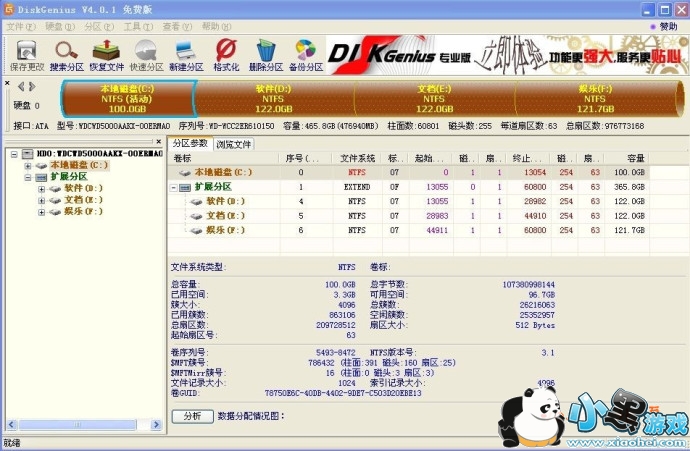This screenshot has width=690, height=451.
Task: Open the 硬盘(D) menu
Action: click(60, 27)
